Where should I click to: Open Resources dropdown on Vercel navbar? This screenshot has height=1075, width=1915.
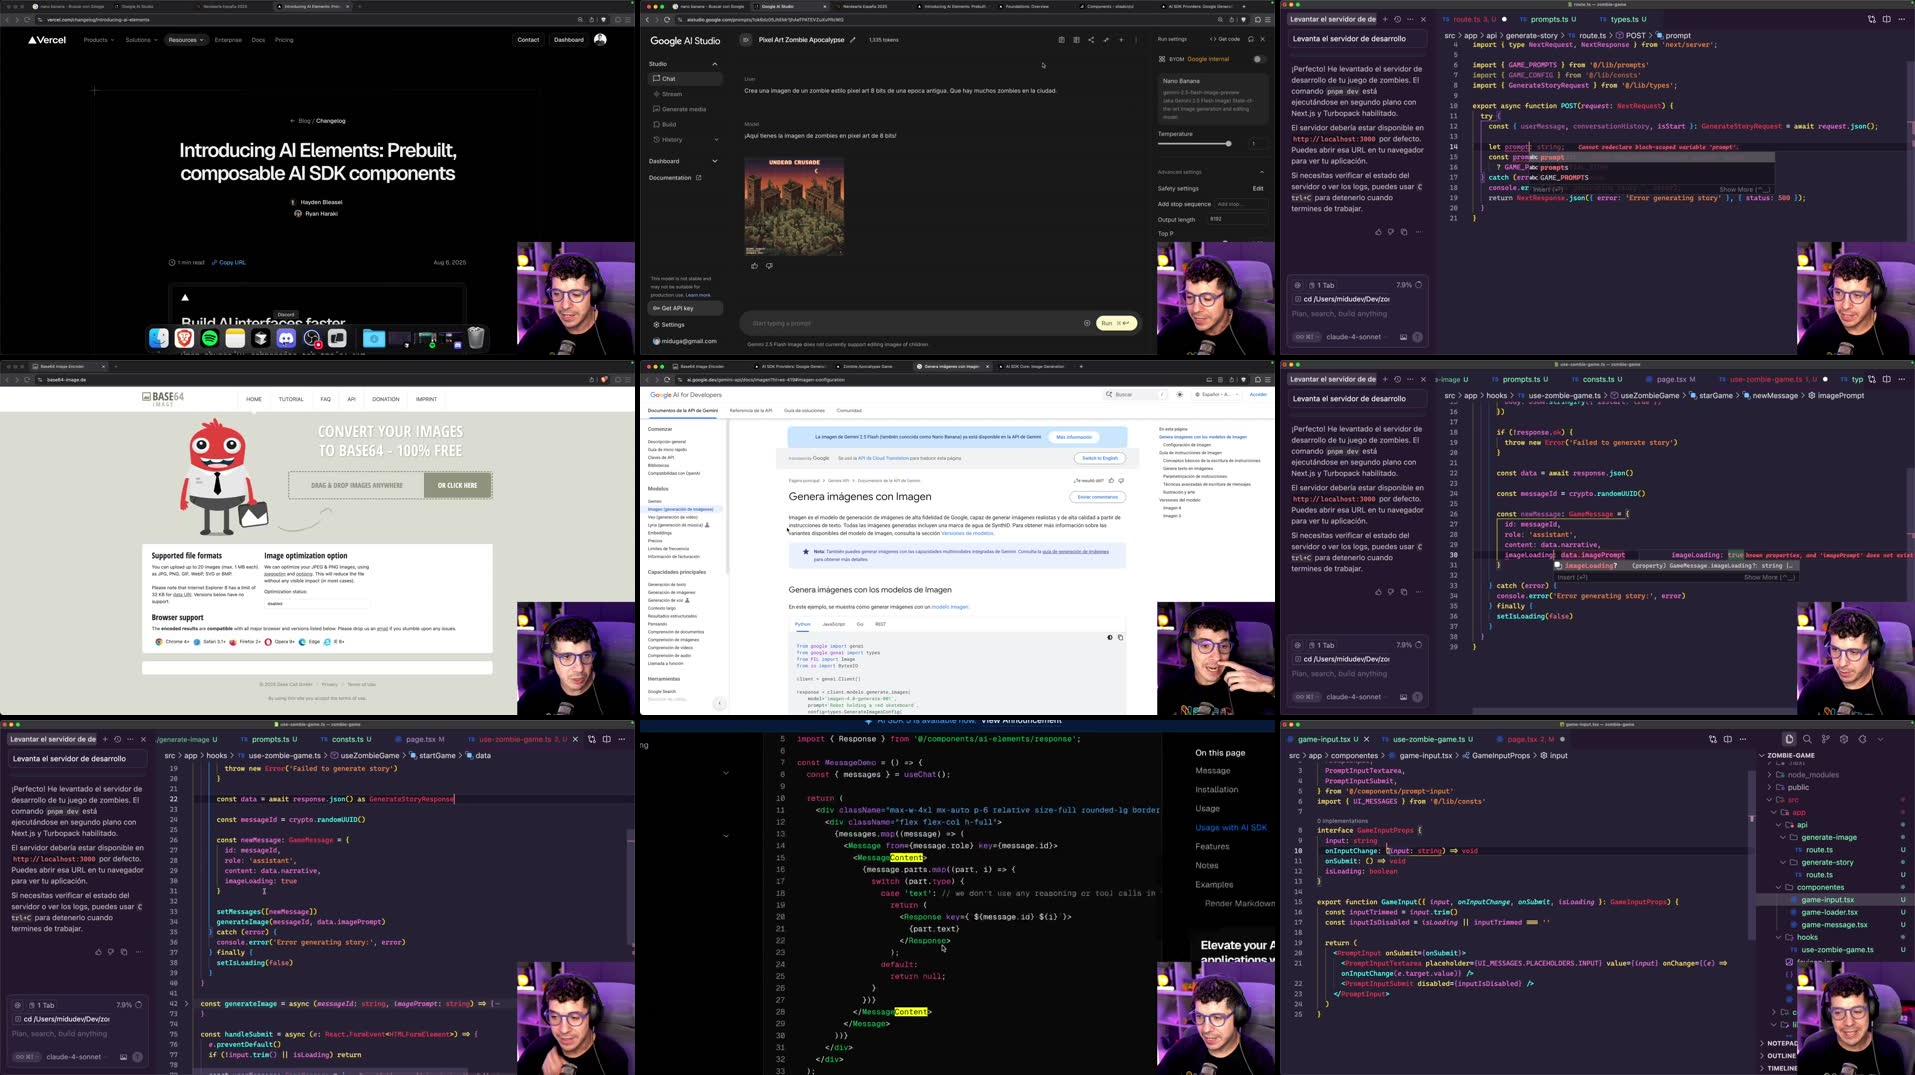pos(186,40)
